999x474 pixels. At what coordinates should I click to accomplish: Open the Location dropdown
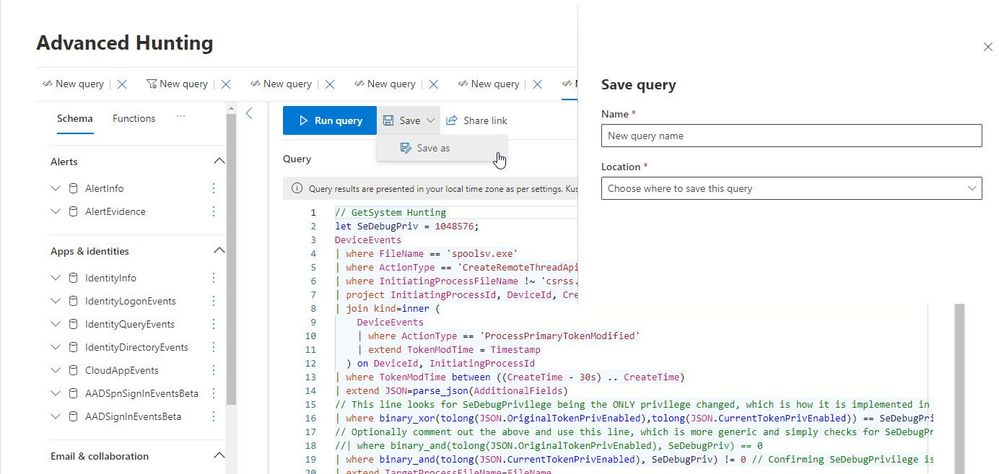click(x=791, y=189)
